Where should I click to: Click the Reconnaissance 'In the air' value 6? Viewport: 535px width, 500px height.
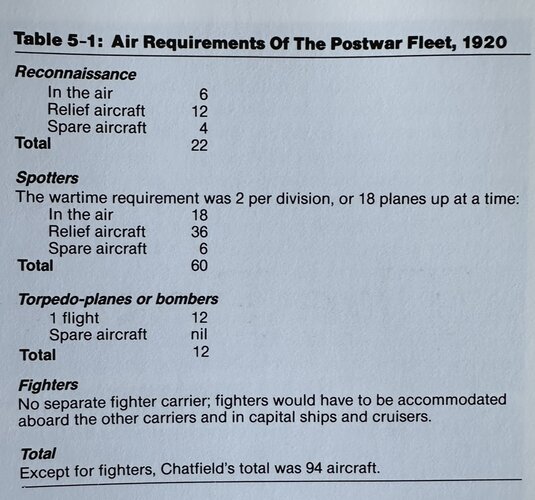coord(203,94)
